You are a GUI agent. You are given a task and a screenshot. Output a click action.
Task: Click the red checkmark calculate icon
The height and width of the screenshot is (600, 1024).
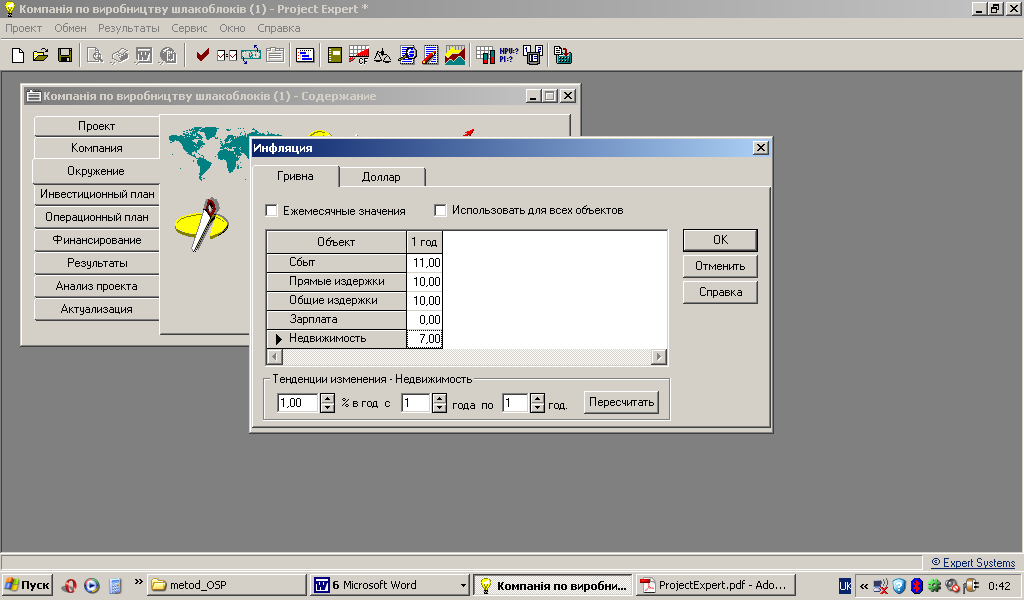[202, 55]
